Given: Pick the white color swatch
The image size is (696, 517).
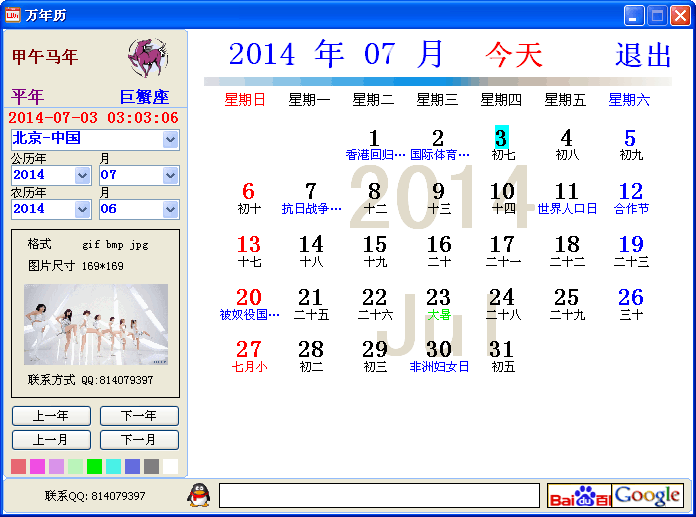Looking at the screenshot, I should tap(170, 466).
